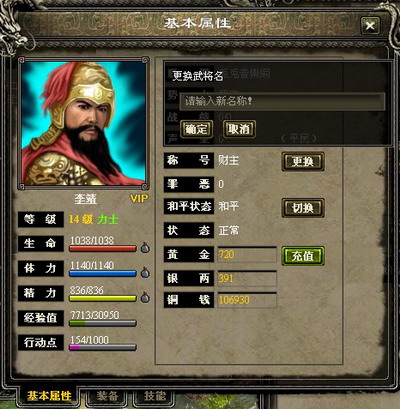Click the purple 行动点 progress bar
The image size is (400, 409).
tap(103, 347)
